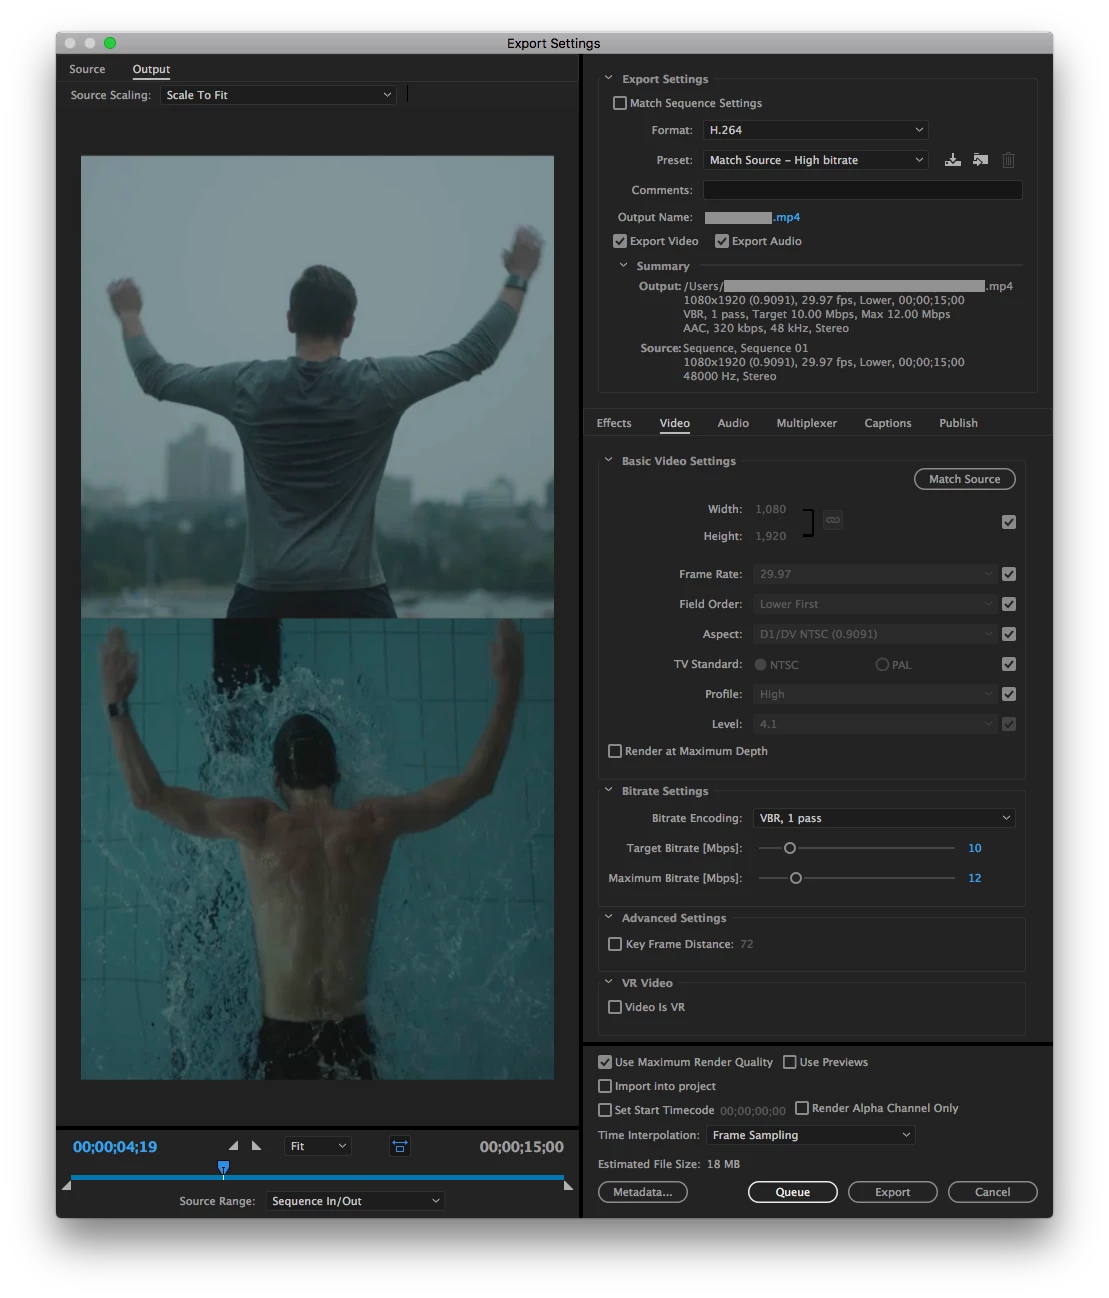Check Import into project
1109x1298 pixels.
(x=605, y=1086)
